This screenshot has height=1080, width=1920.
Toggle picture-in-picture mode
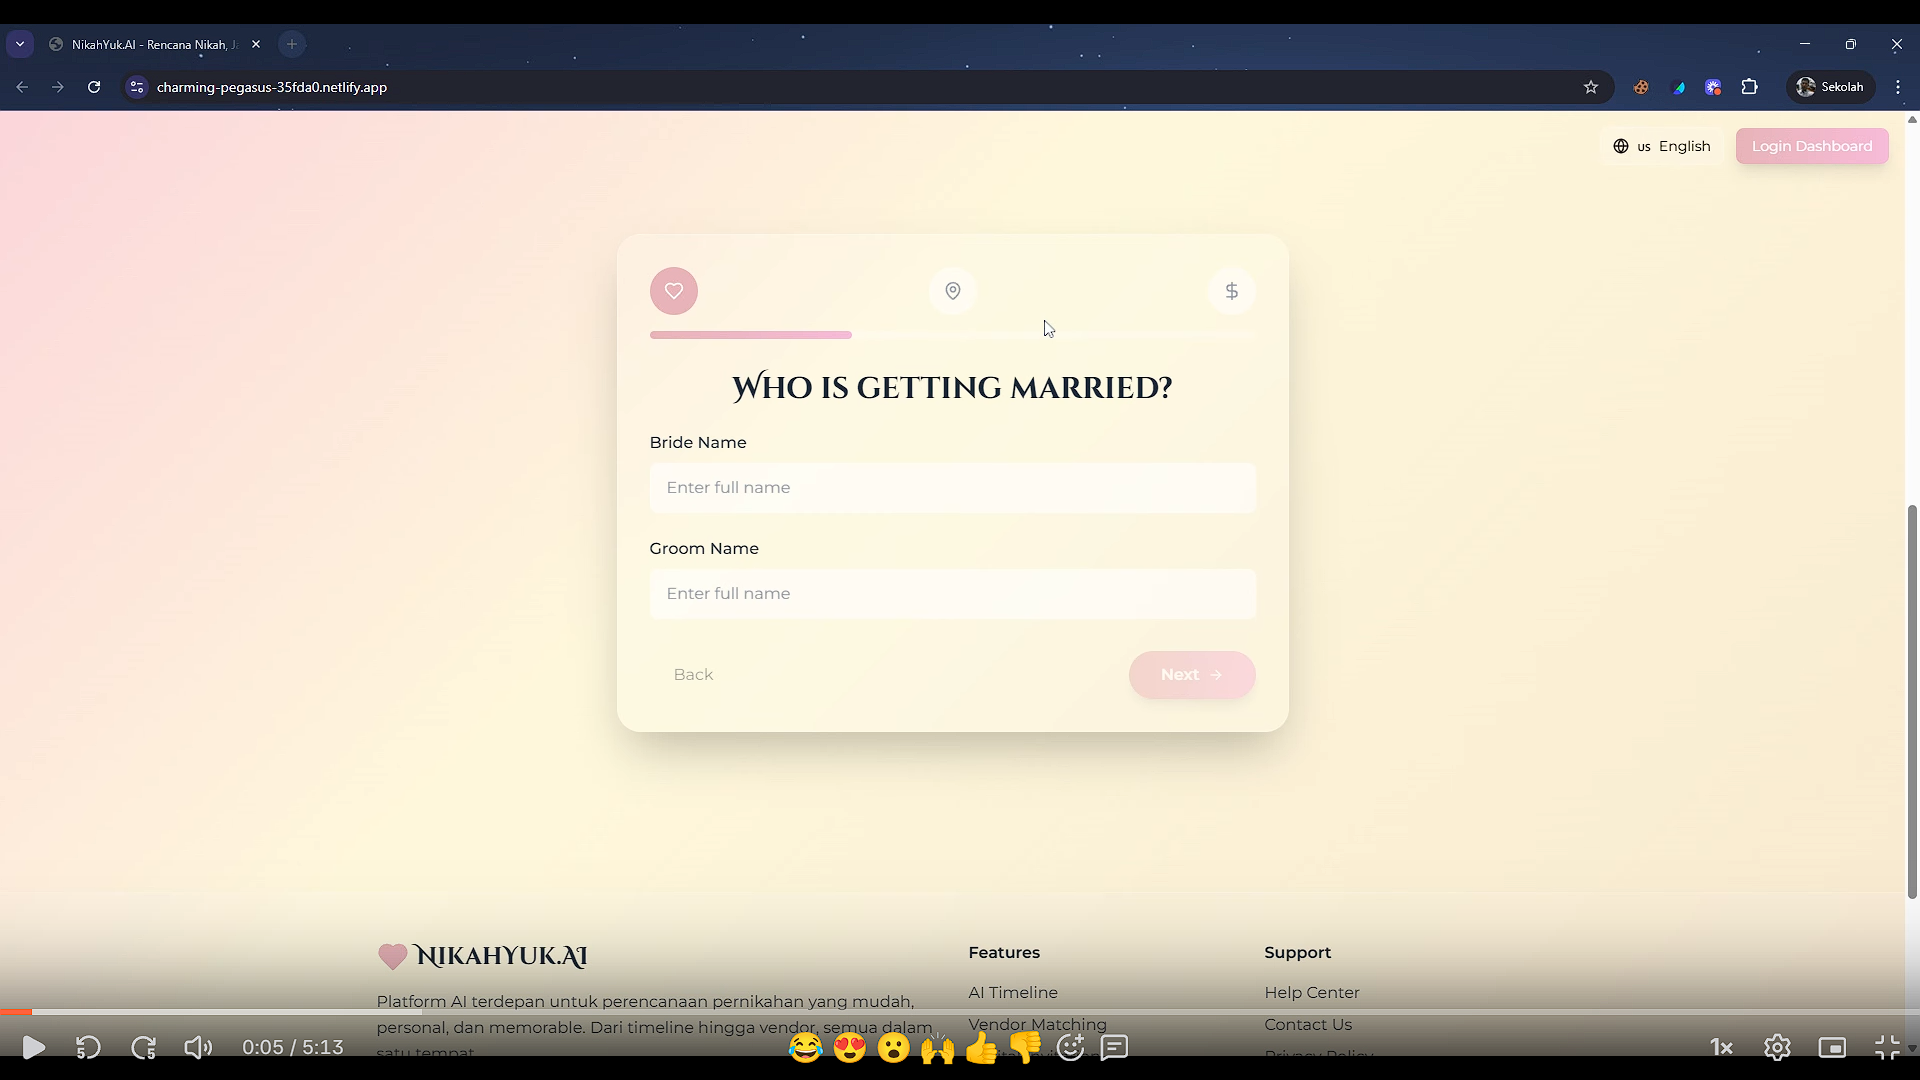[1832, 1047]
